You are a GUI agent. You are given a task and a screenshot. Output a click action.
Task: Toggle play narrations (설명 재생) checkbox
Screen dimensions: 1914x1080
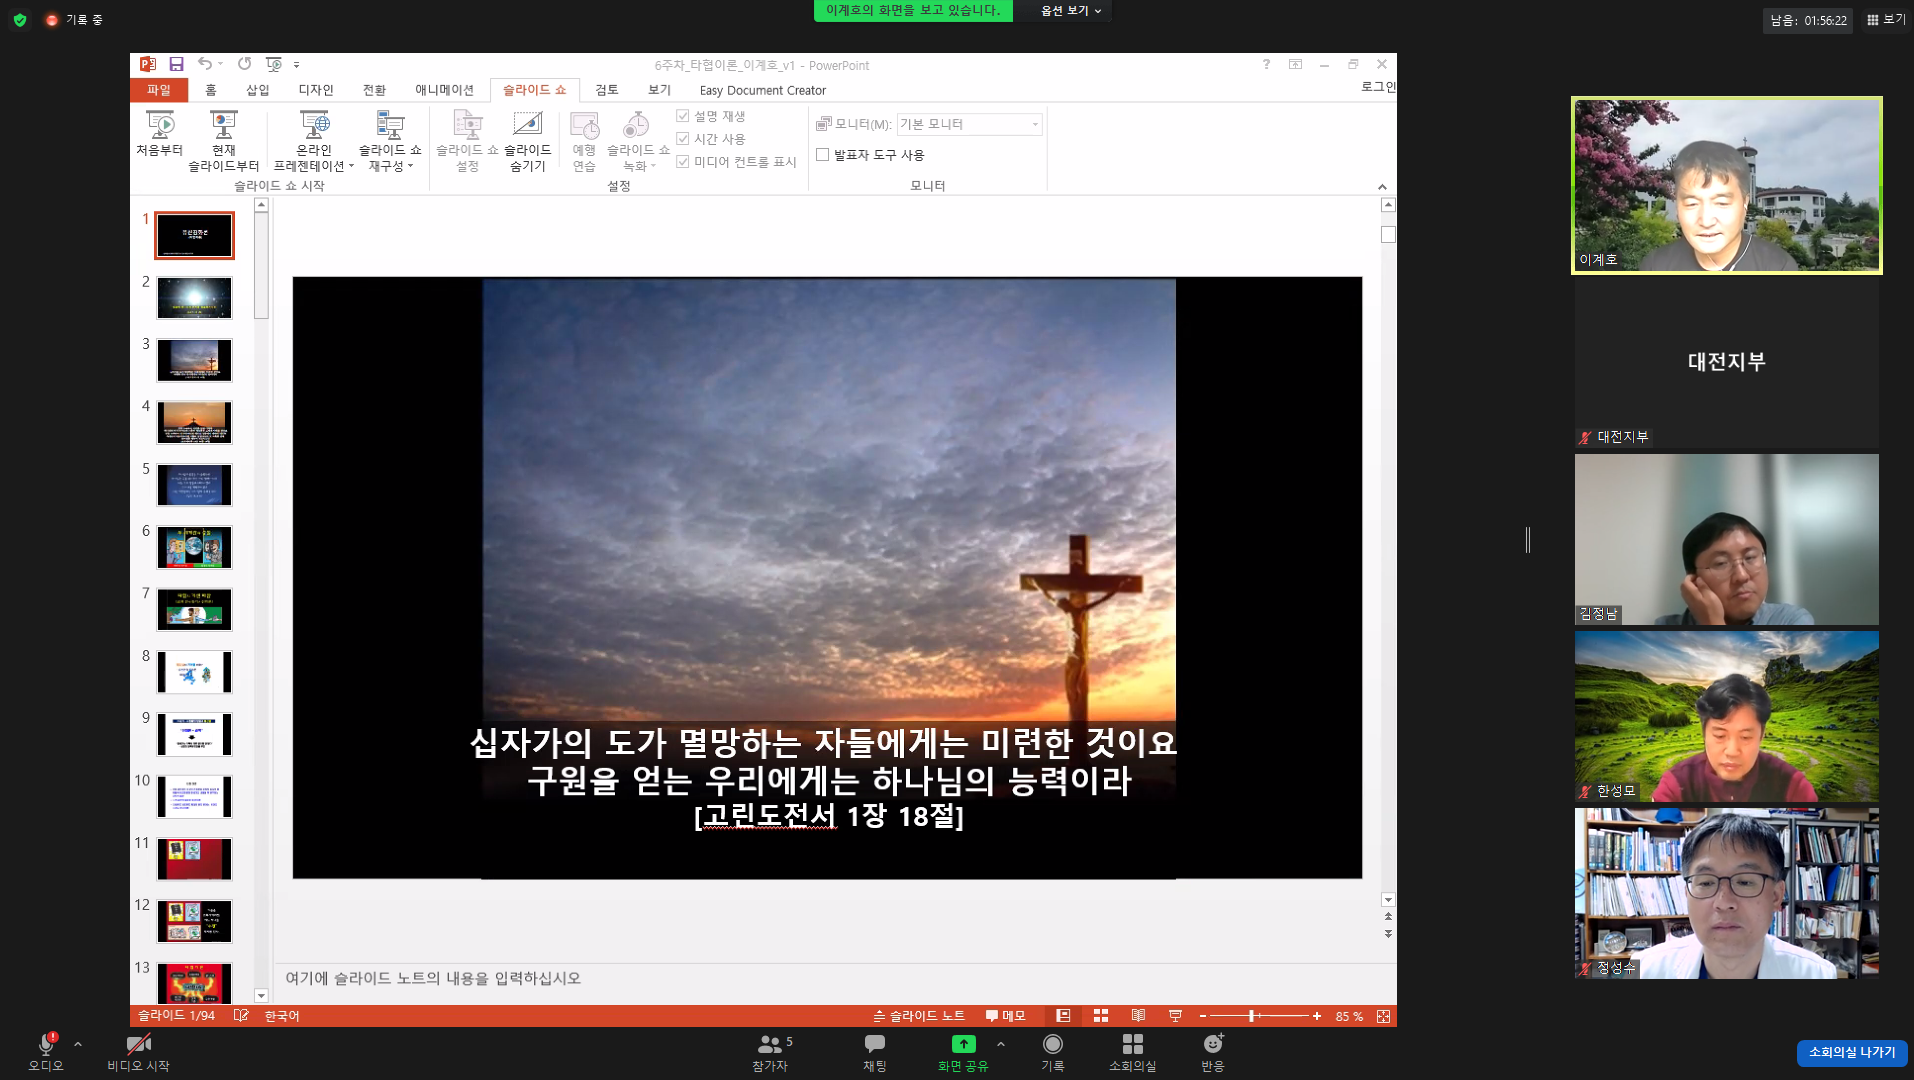[683, 116]
